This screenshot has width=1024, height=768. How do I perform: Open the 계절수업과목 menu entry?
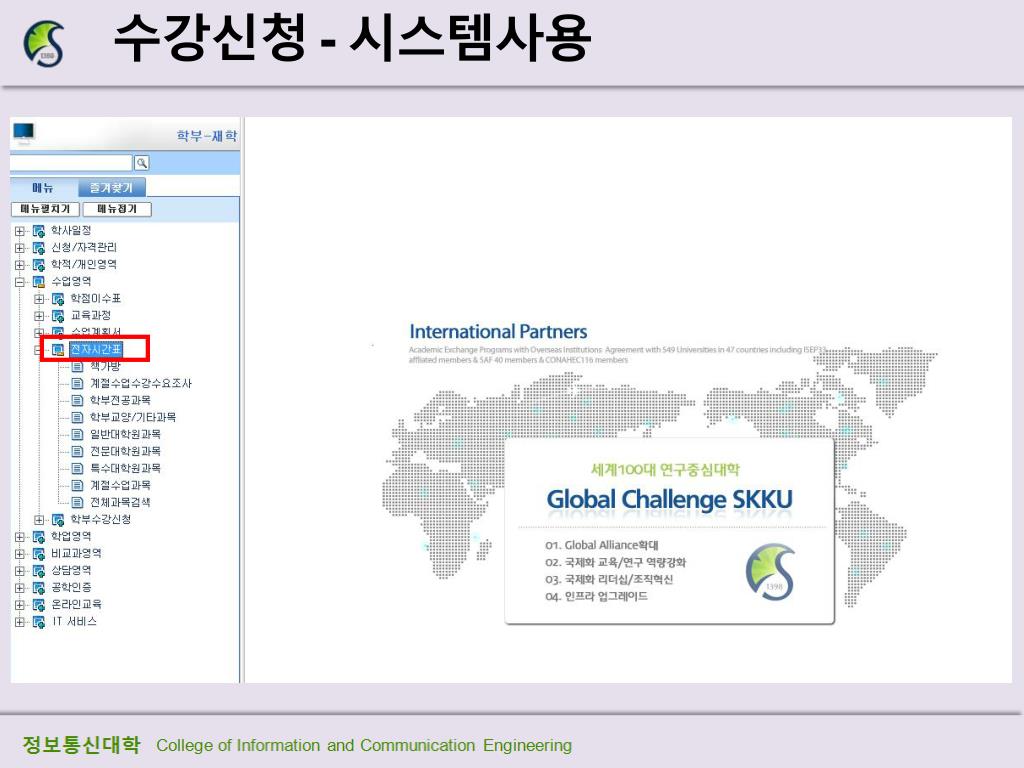(120, 485)
